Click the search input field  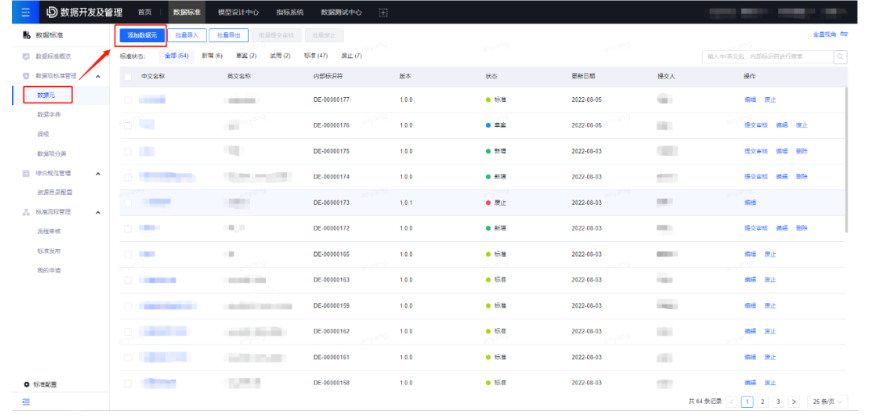[768, 56]
